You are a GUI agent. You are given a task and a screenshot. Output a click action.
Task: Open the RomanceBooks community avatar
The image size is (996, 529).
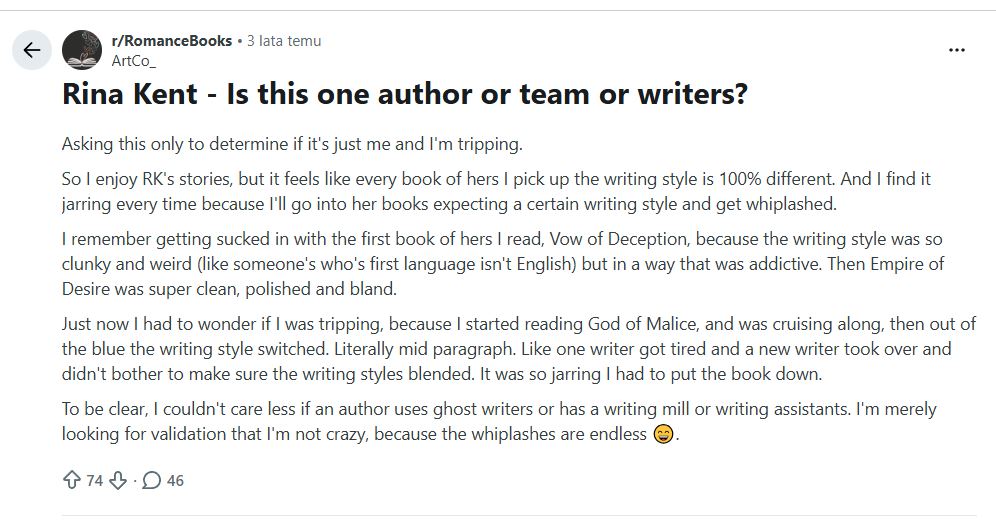tap(82, 50)
